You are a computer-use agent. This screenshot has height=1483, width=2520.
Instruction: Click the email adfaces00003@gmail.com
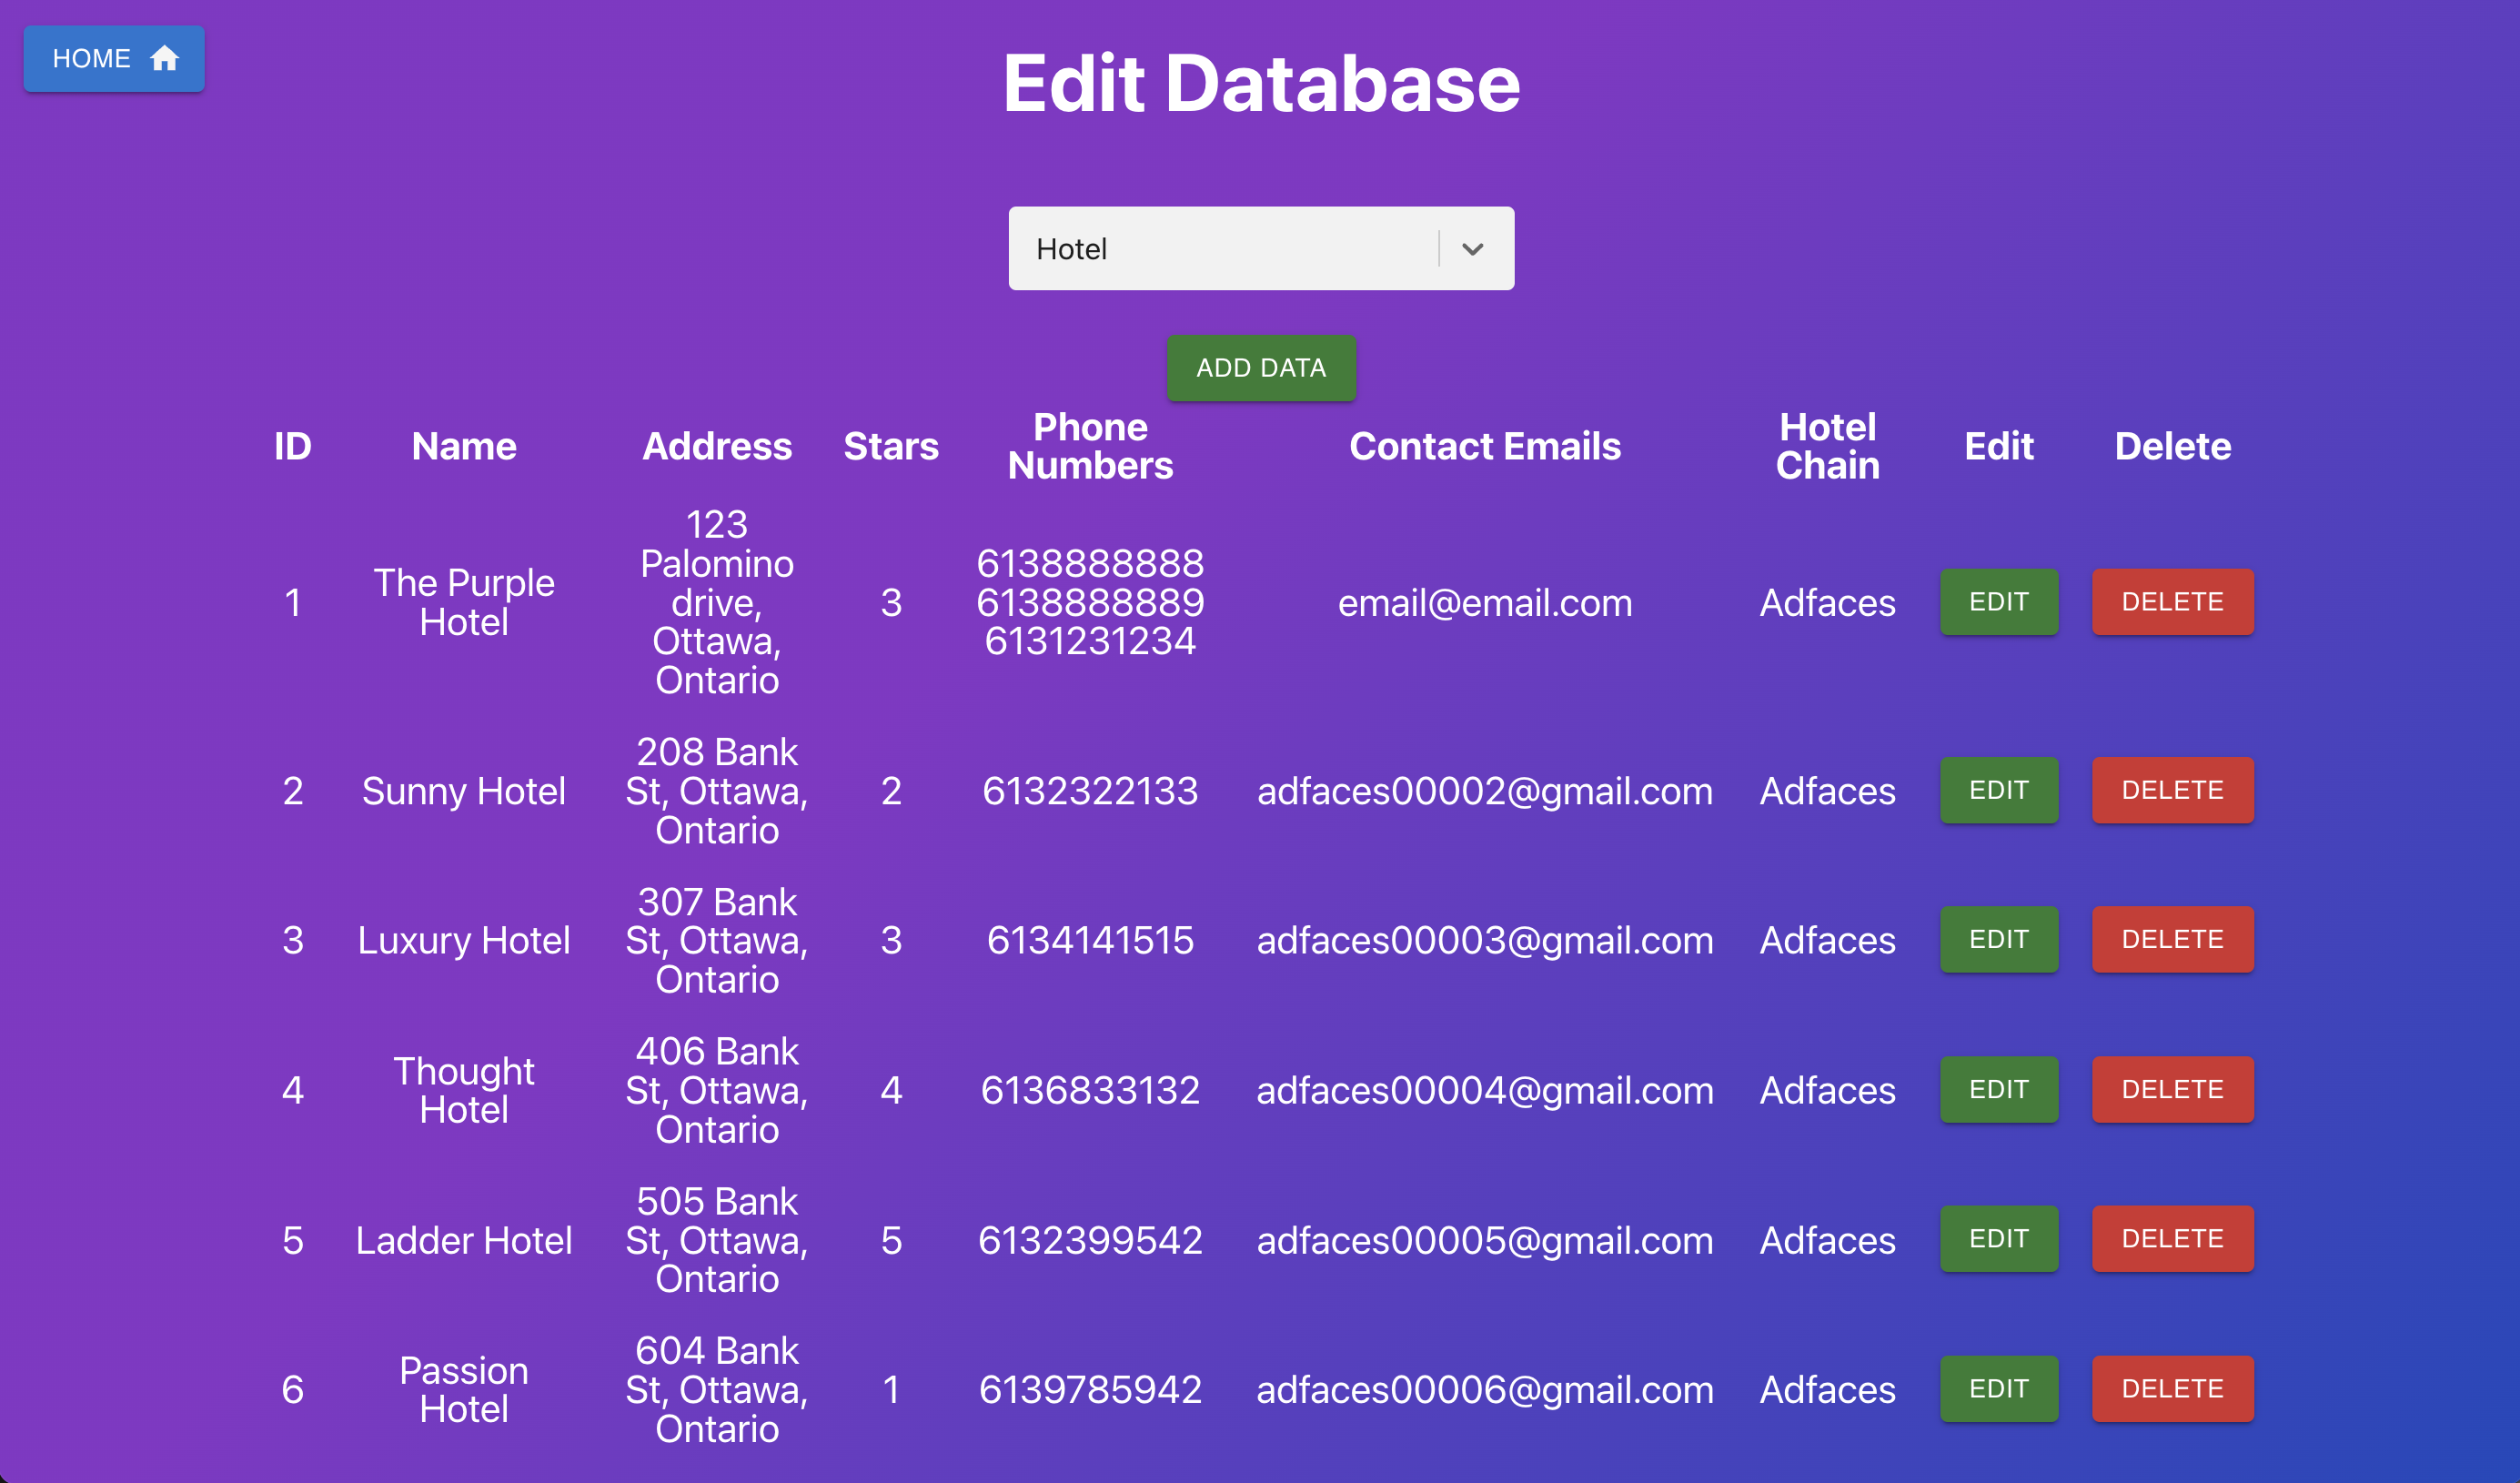(1485, 939)
